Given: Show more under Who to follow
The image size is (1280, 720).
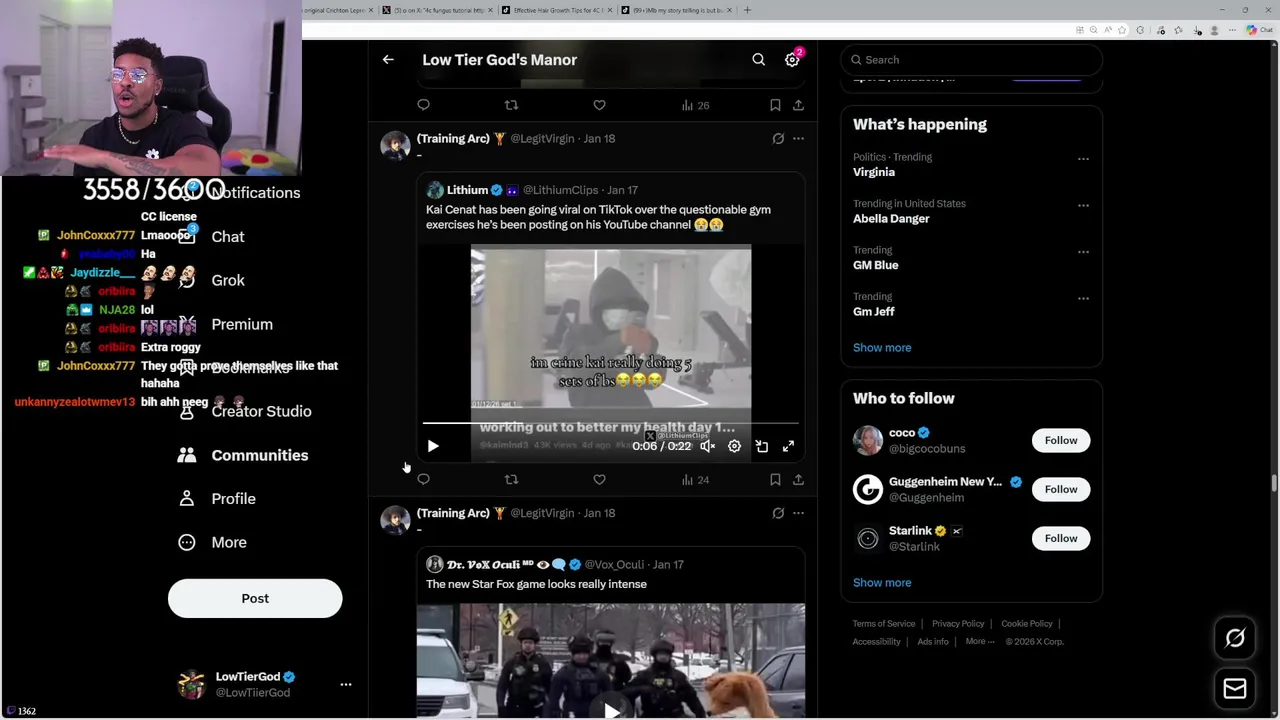Looking at the screenshot, I should [882, 583].
